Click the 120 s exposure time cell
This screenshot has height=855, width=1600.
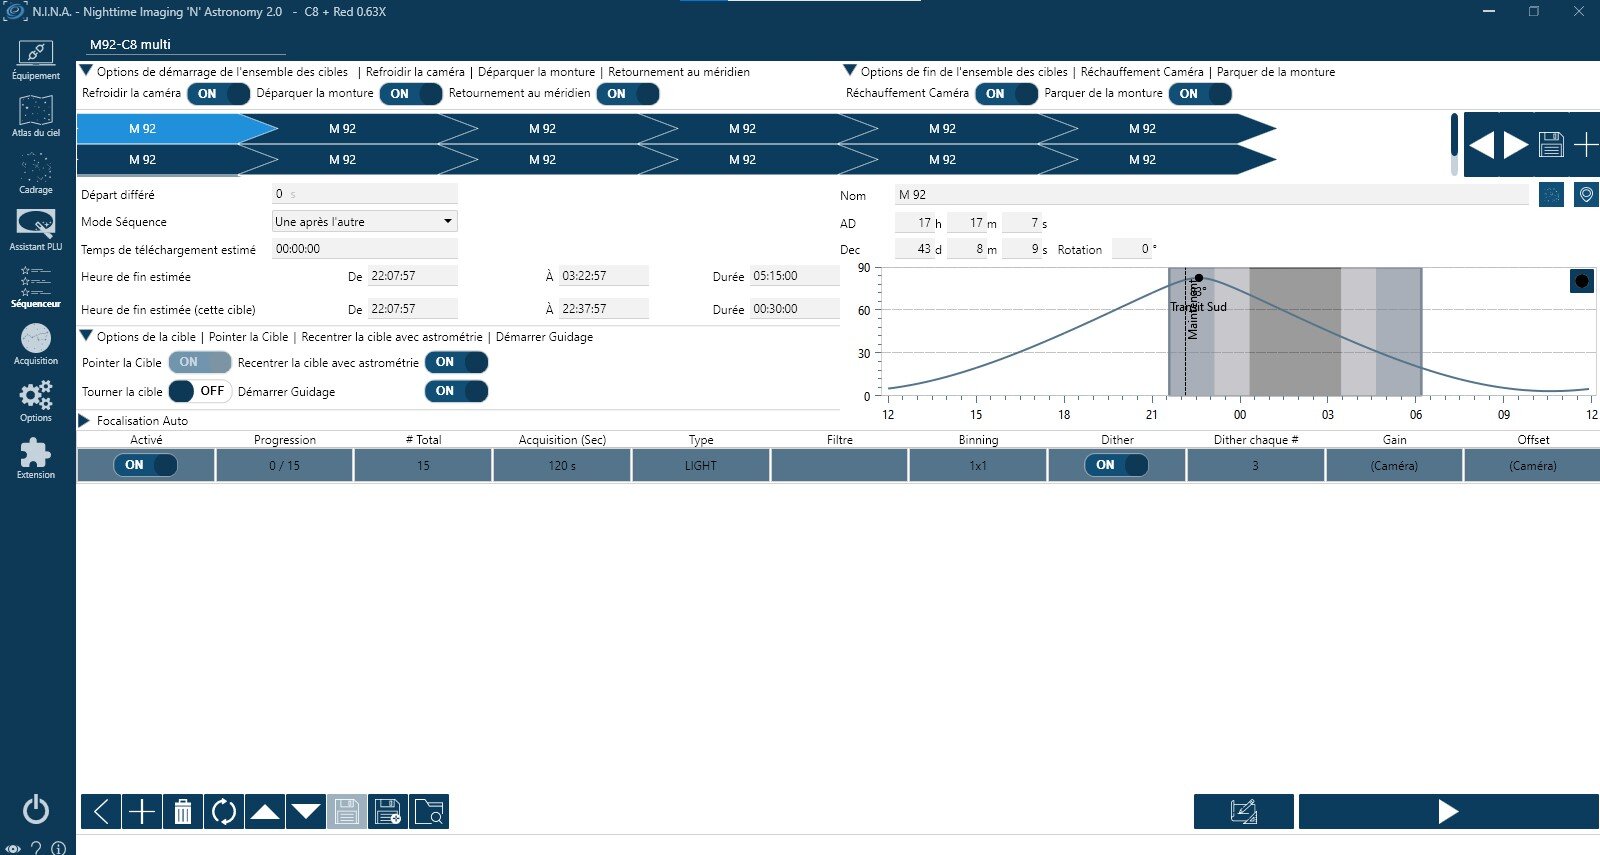[x=562, y=465]
